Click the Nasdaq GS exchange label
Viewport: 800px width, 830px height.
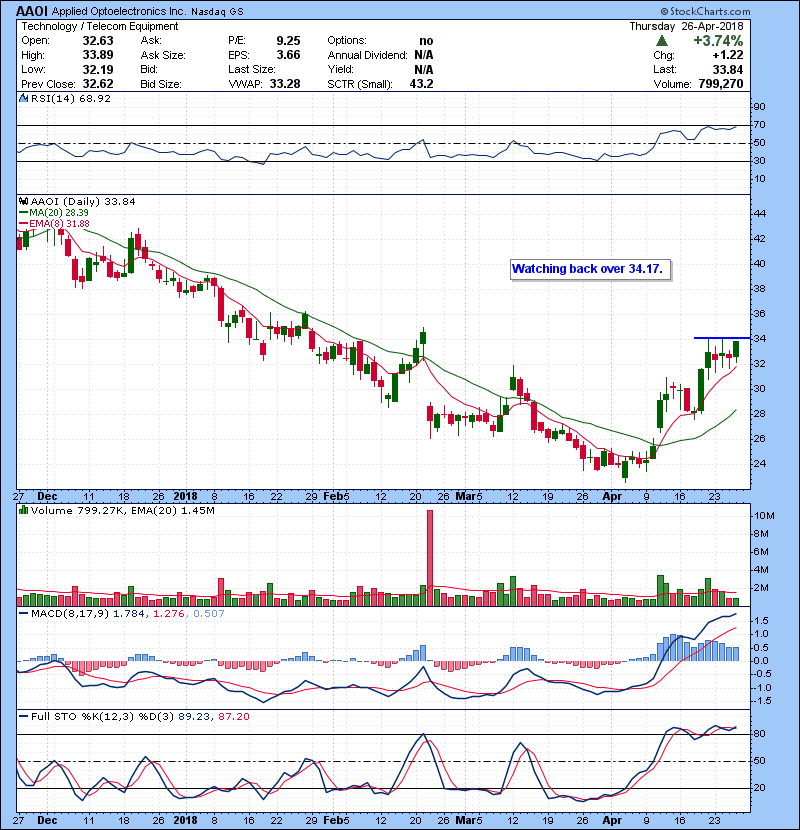click(x=217, y=12)
